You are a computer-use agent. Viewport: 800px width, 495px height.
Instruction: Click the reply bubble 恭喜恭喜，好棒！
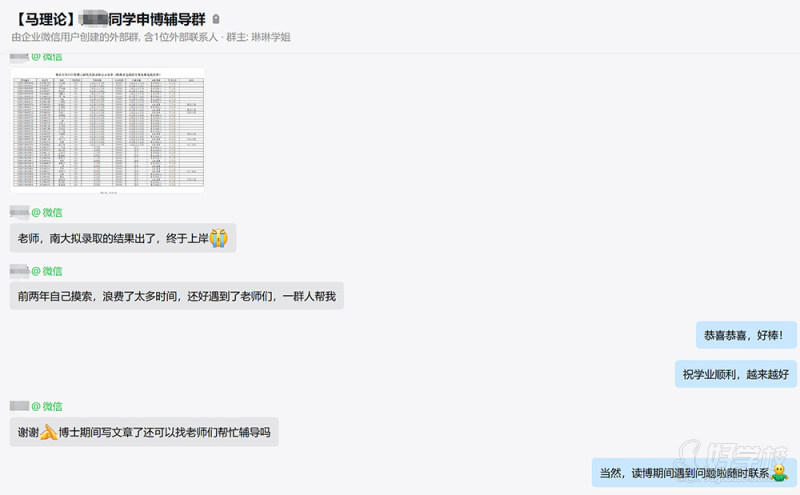coord(746,335)
